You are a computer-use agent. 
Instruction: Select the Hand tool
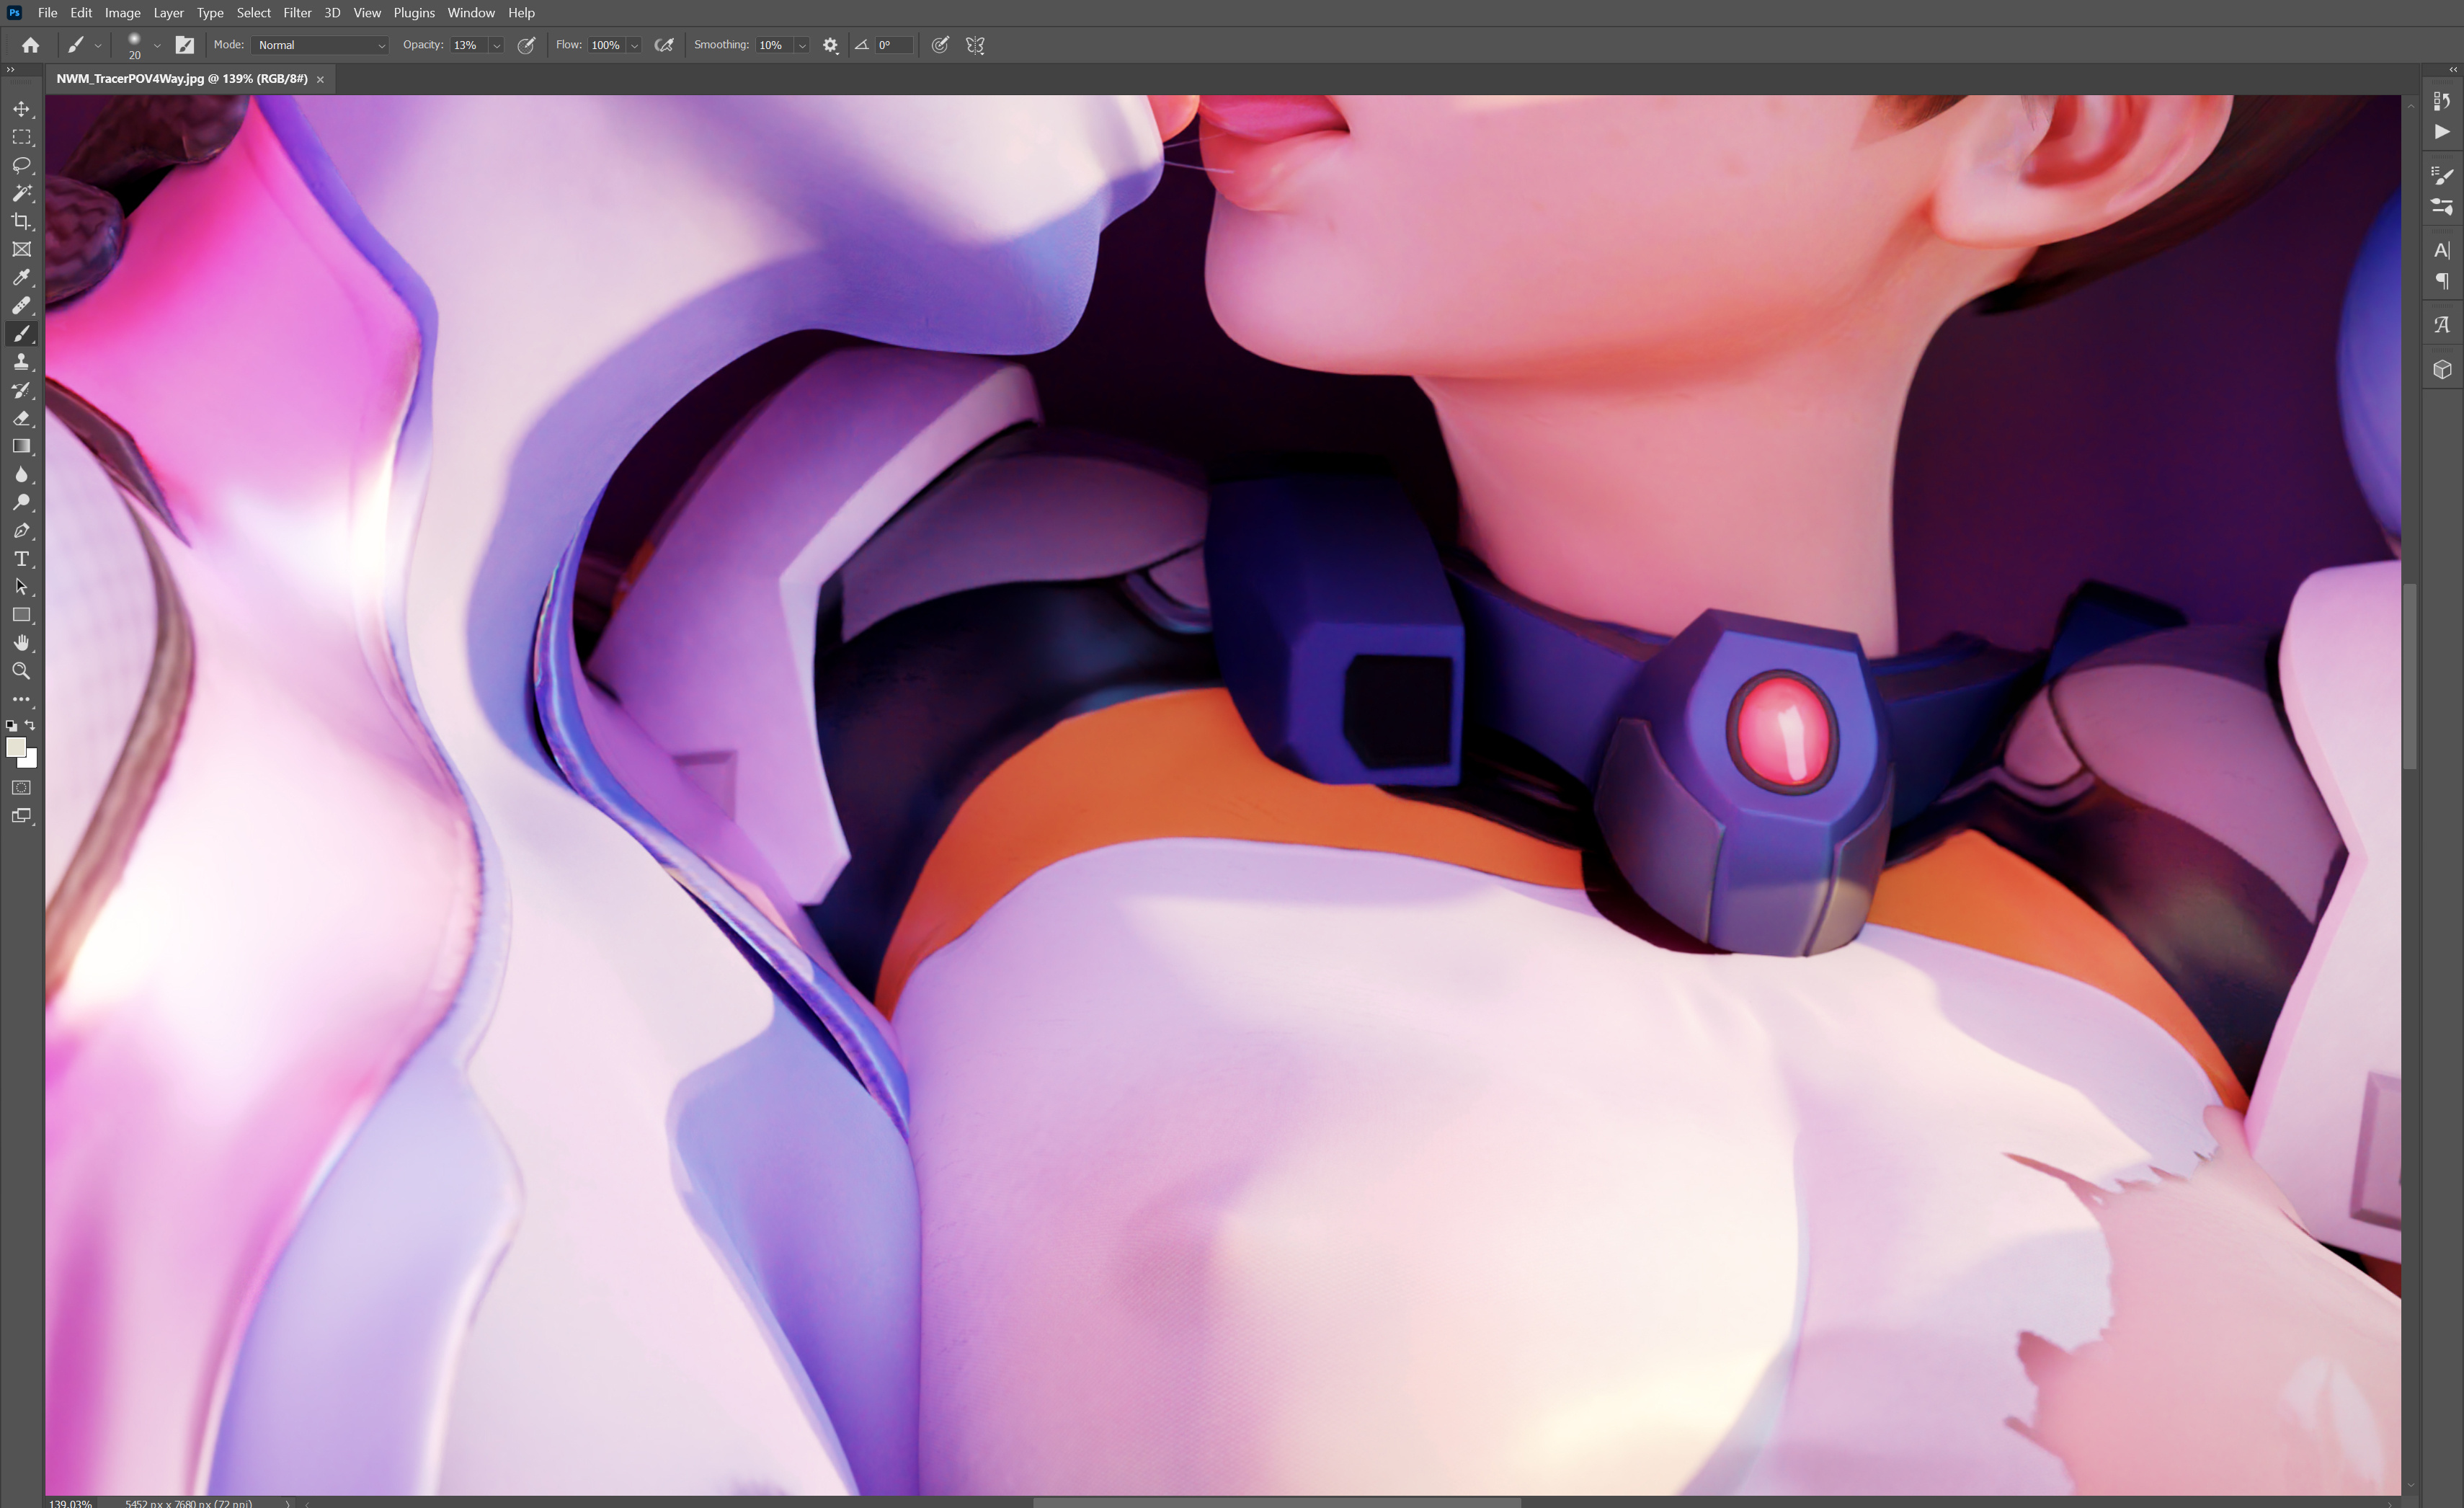point(21,643)
